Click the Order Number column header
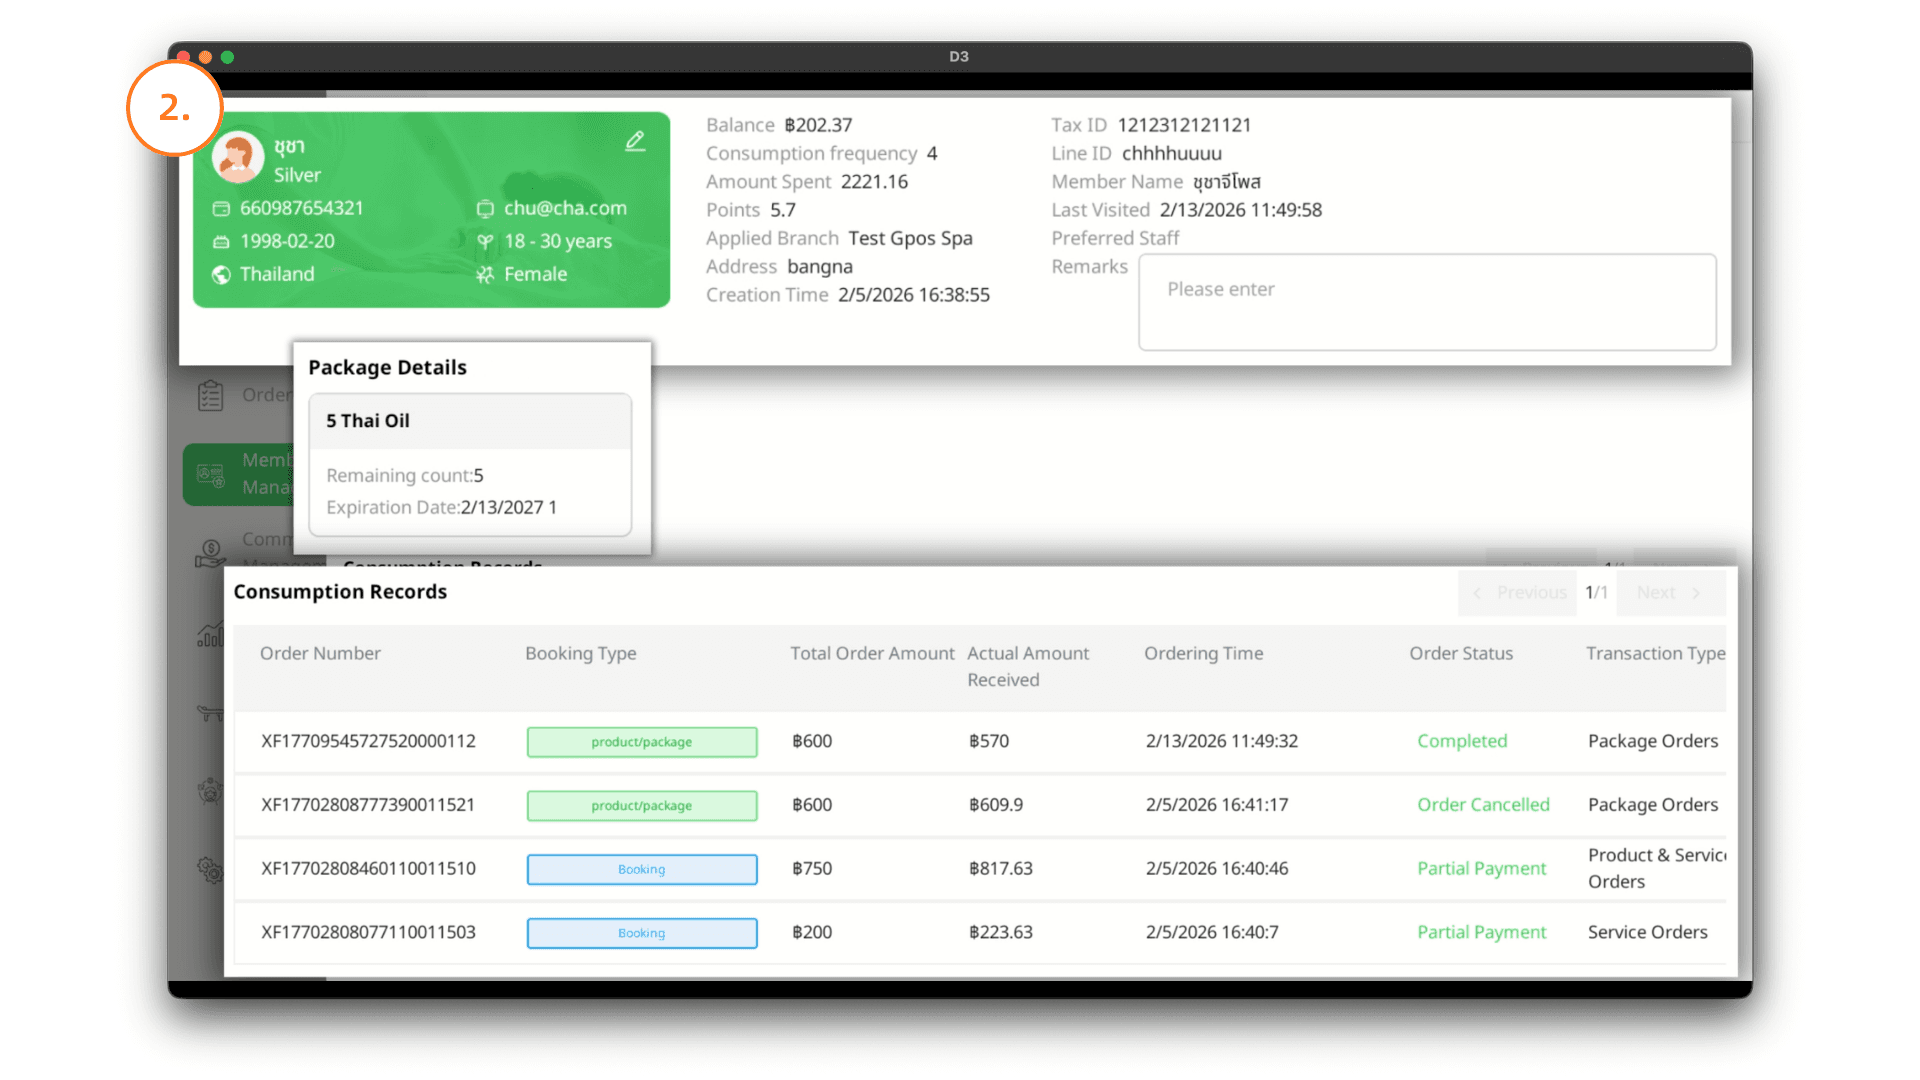1920x1080 pixels. 320,653
